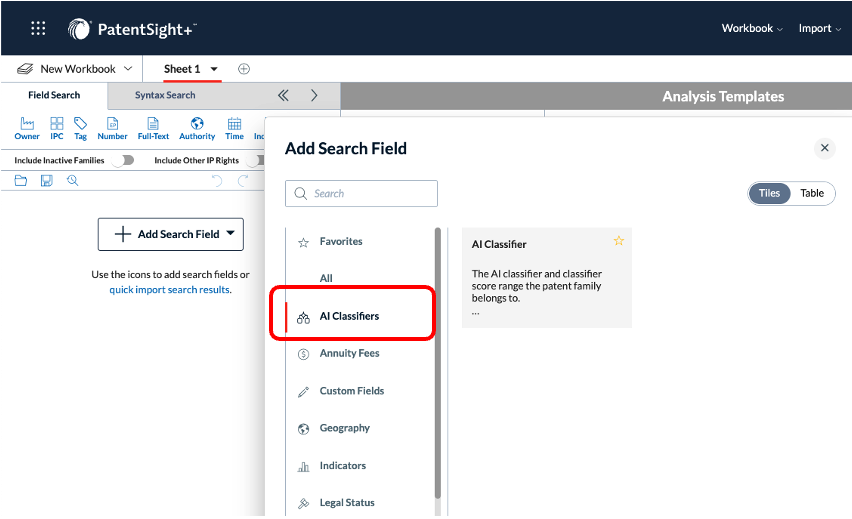Image resolution: width=852 pixels, height=519 pixels.
Task: Switch view to Tiles
Action: pos(769,193)
